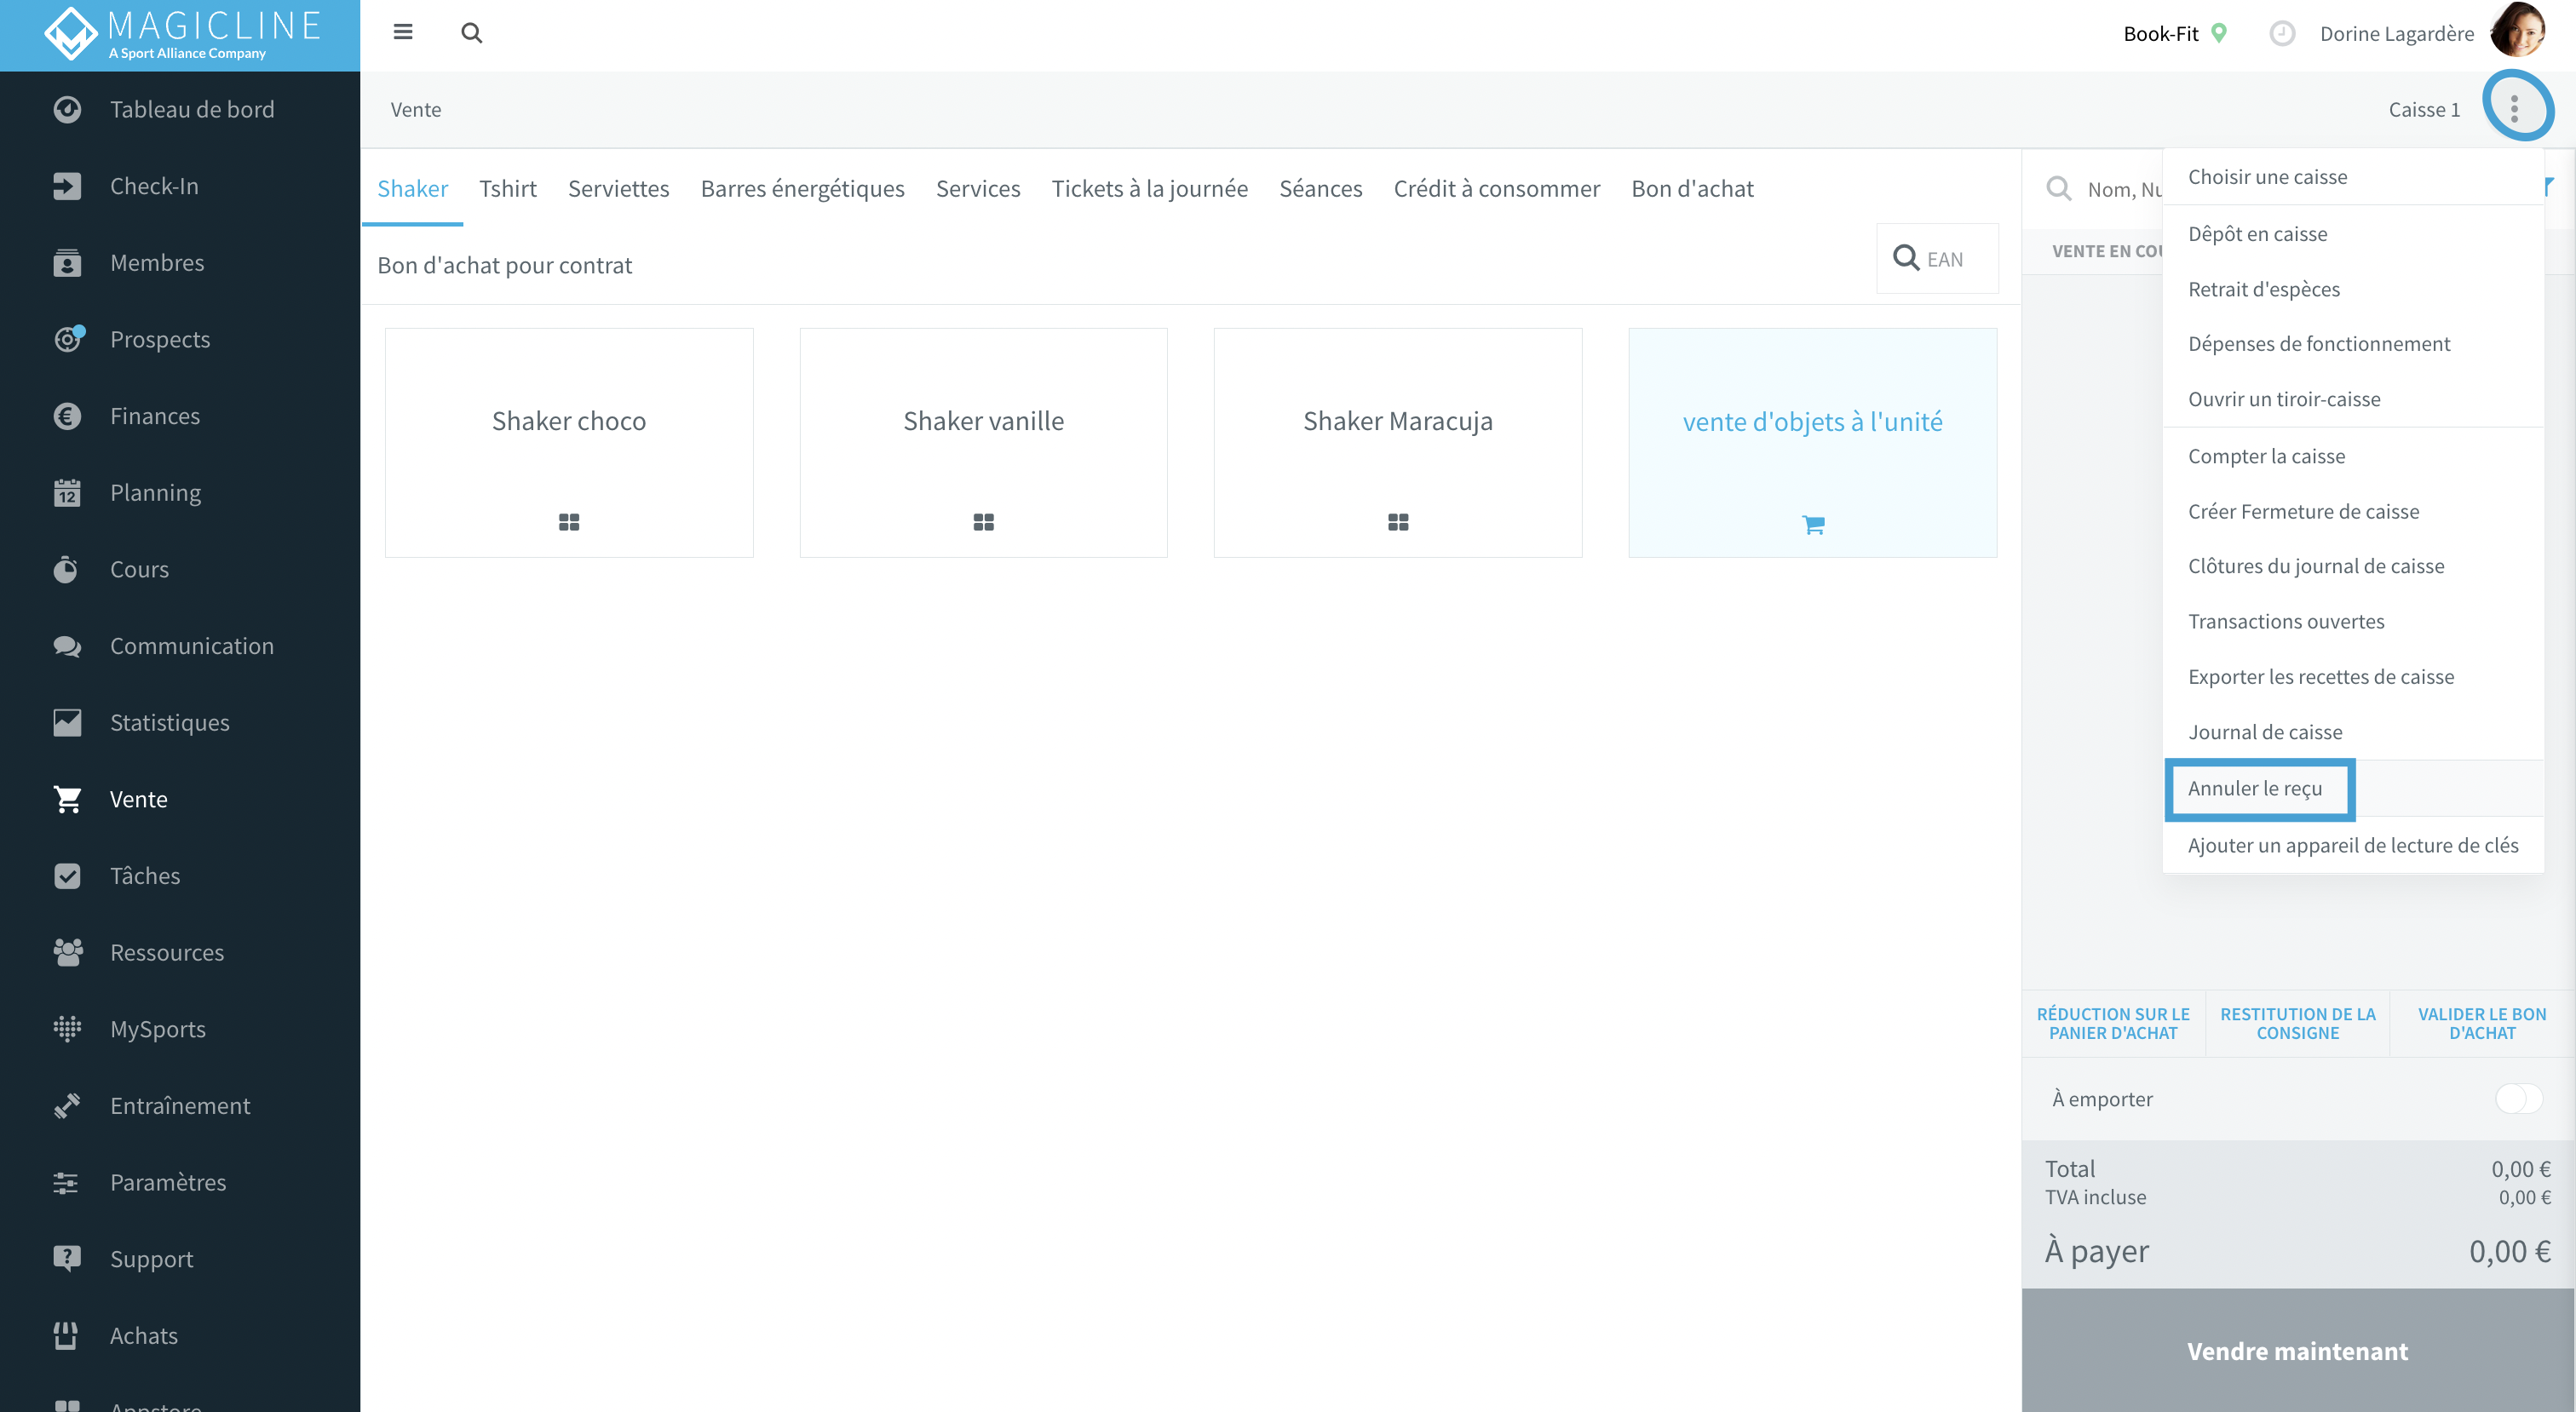The image size is (2576, 1412).
Task: Open the Achats shop icon
Action: [67, 1336]
